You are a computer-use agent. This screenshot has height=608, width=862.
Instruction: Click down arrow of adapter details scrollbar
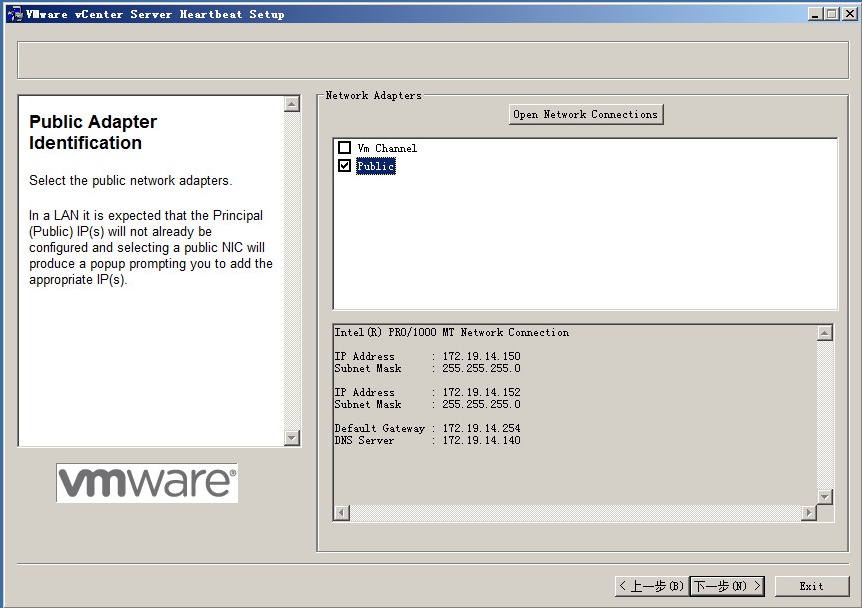pos(825,497)
